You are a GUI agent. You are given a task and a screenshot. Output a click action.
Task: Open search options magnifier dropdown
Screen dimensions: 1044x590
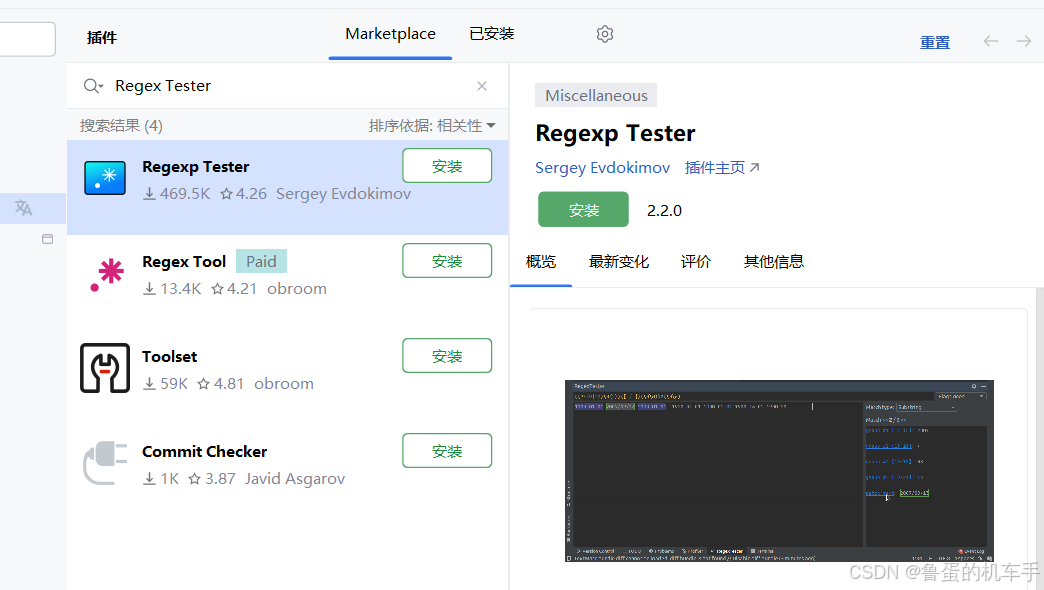point(93,86)
